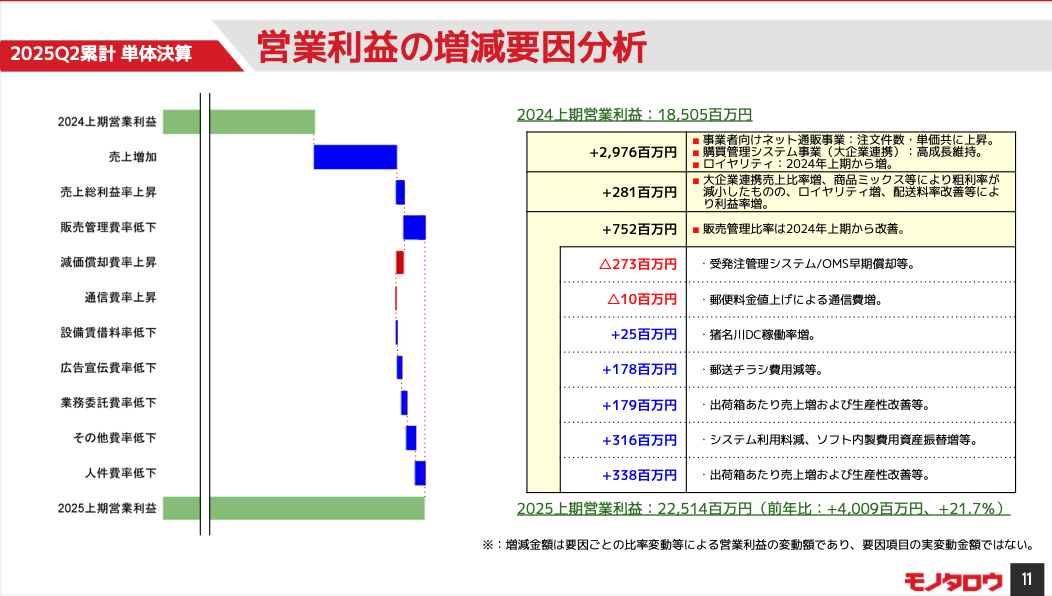
Task: Click the '2025上期営業利益：22,514百万円' summary line
Action: click(764, 509)
